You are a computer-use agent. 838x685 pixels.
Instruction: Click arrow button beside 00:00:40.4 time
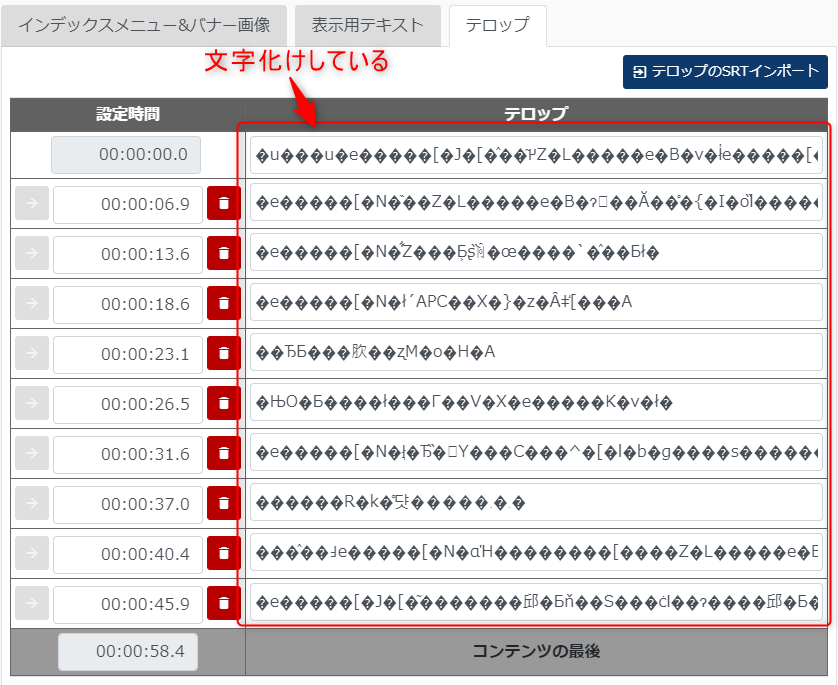(31, 554)
